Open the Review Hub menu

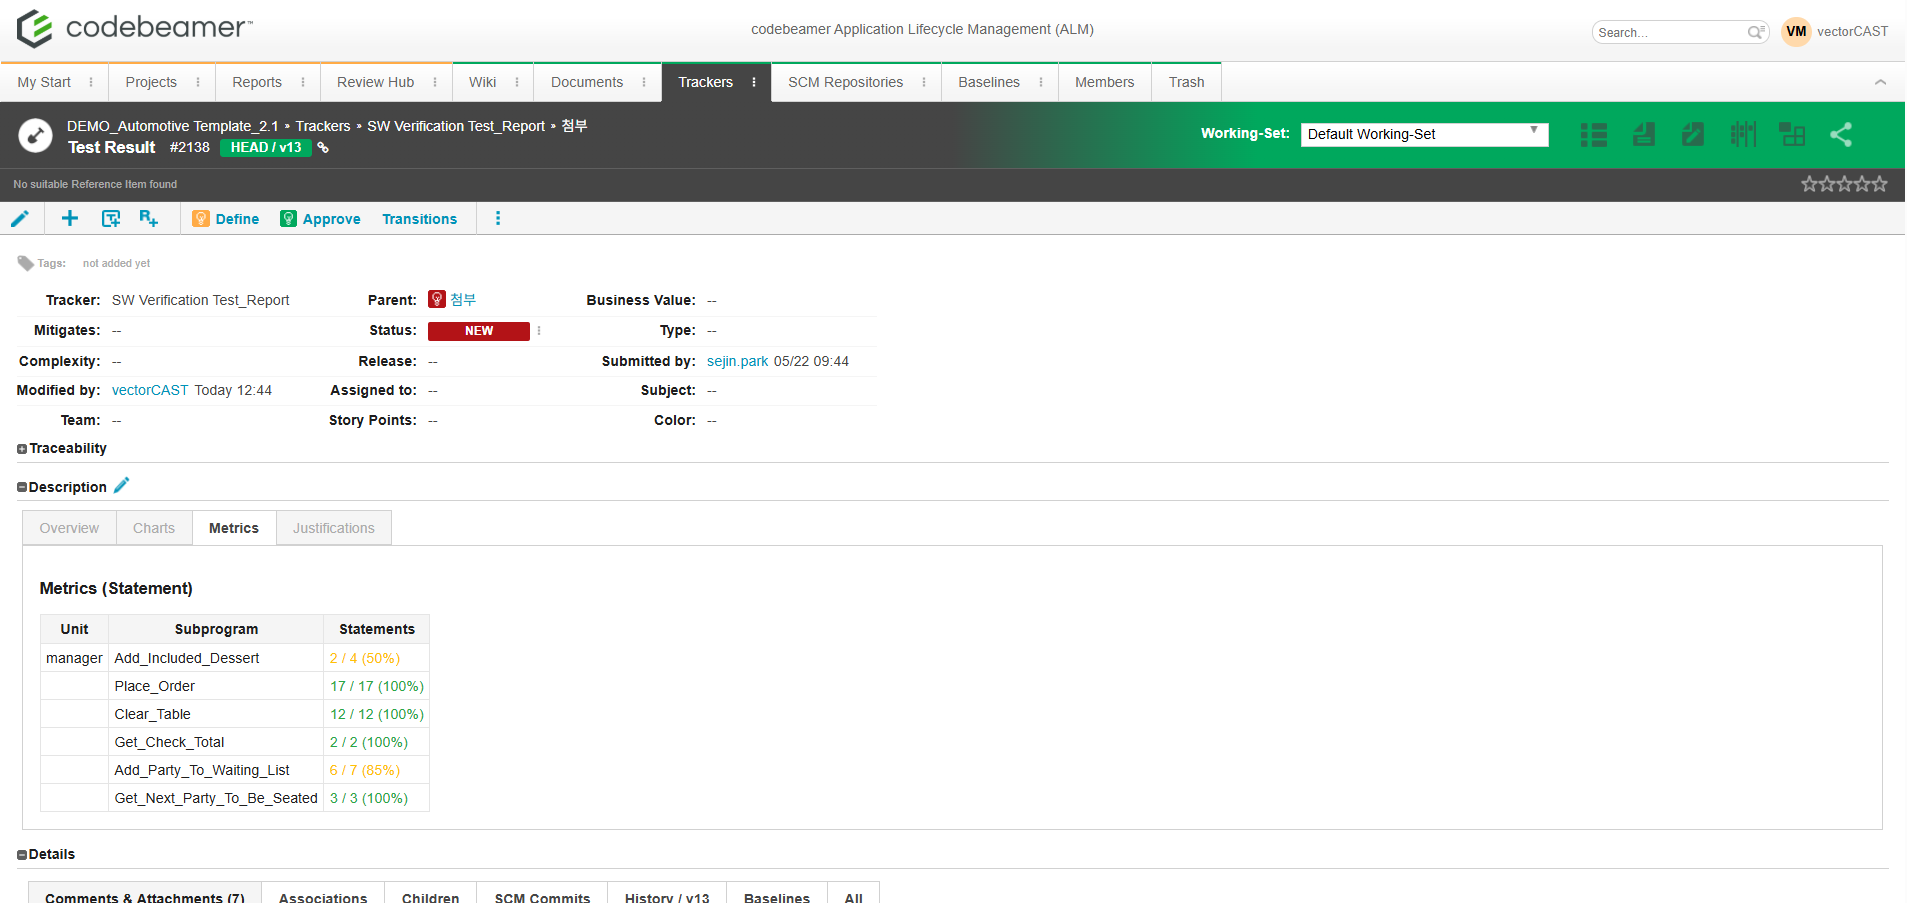[374, 82]
